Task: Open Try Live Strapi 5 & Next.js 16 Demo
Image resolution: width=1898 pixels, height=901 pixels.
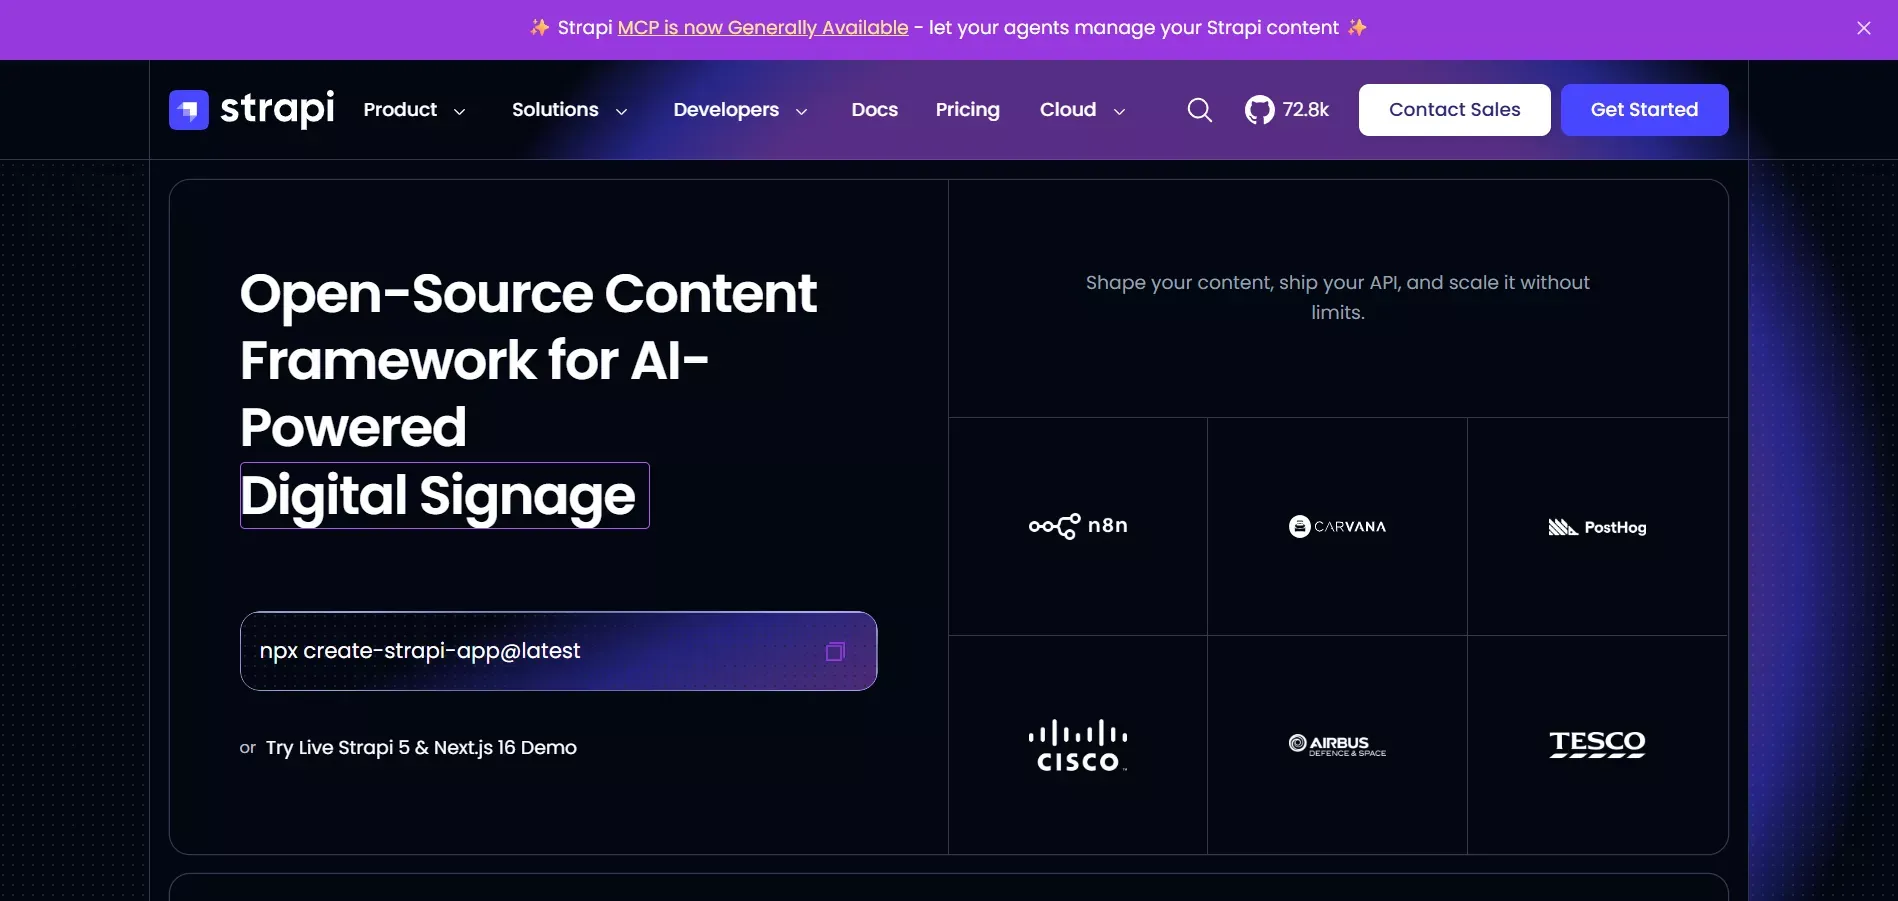Action: tap(421, 748)
